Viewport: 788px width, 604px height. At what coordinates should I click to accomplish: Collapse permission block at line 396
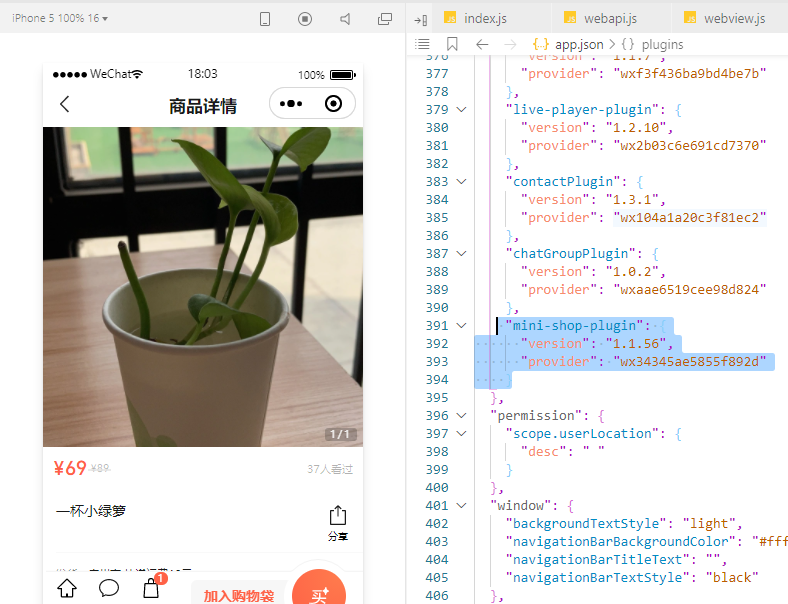461,415
